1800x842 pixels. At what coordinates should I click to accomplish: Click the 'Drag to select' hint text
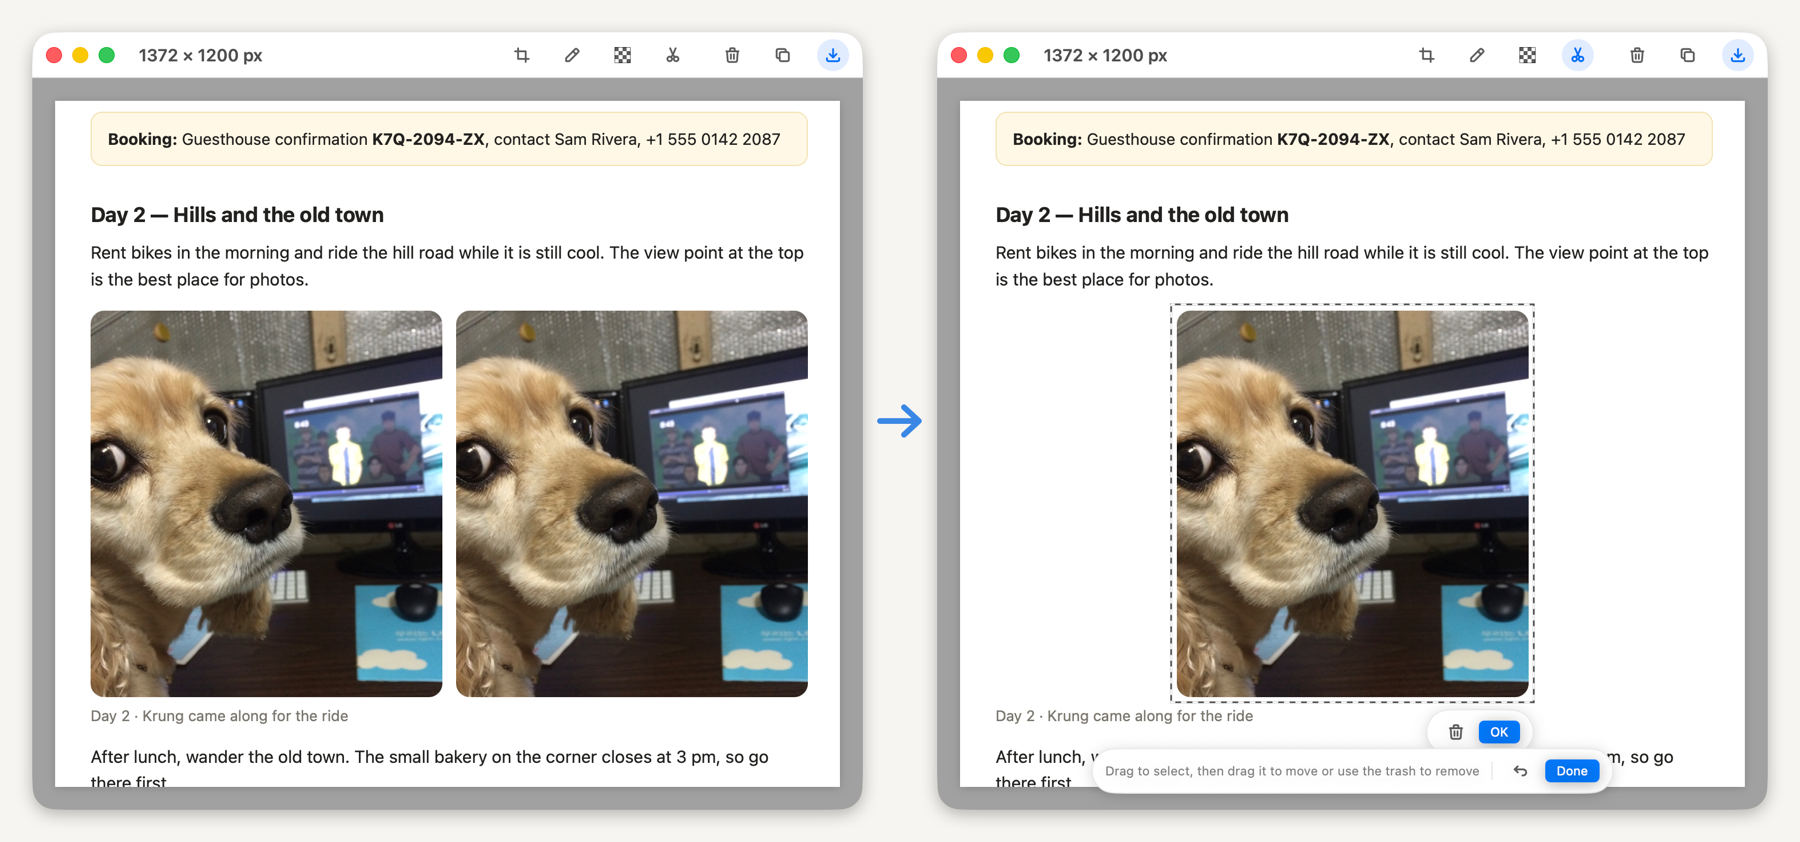click(1292, 771)
